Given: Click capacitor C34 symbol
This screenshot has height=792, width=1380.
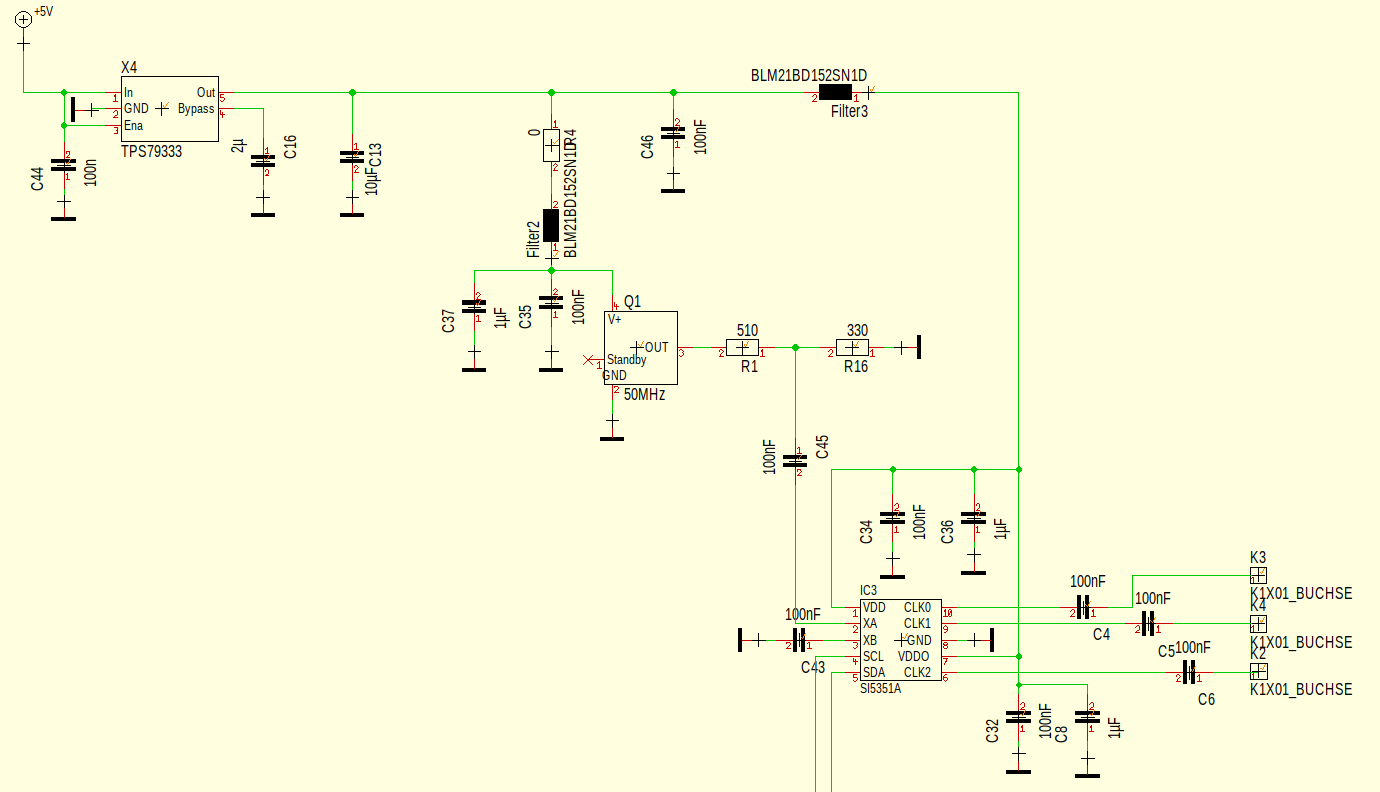Looking at the screenshot, I should (x=892, y=519).
